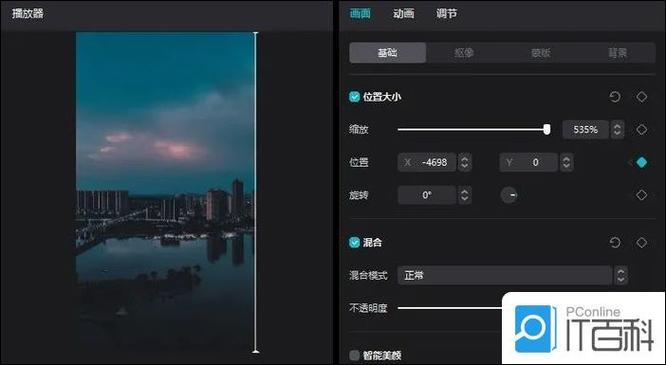Uncheck the 位置大小 checkbox
Viewport: 666px width, 365px height.
coord(354,97)
